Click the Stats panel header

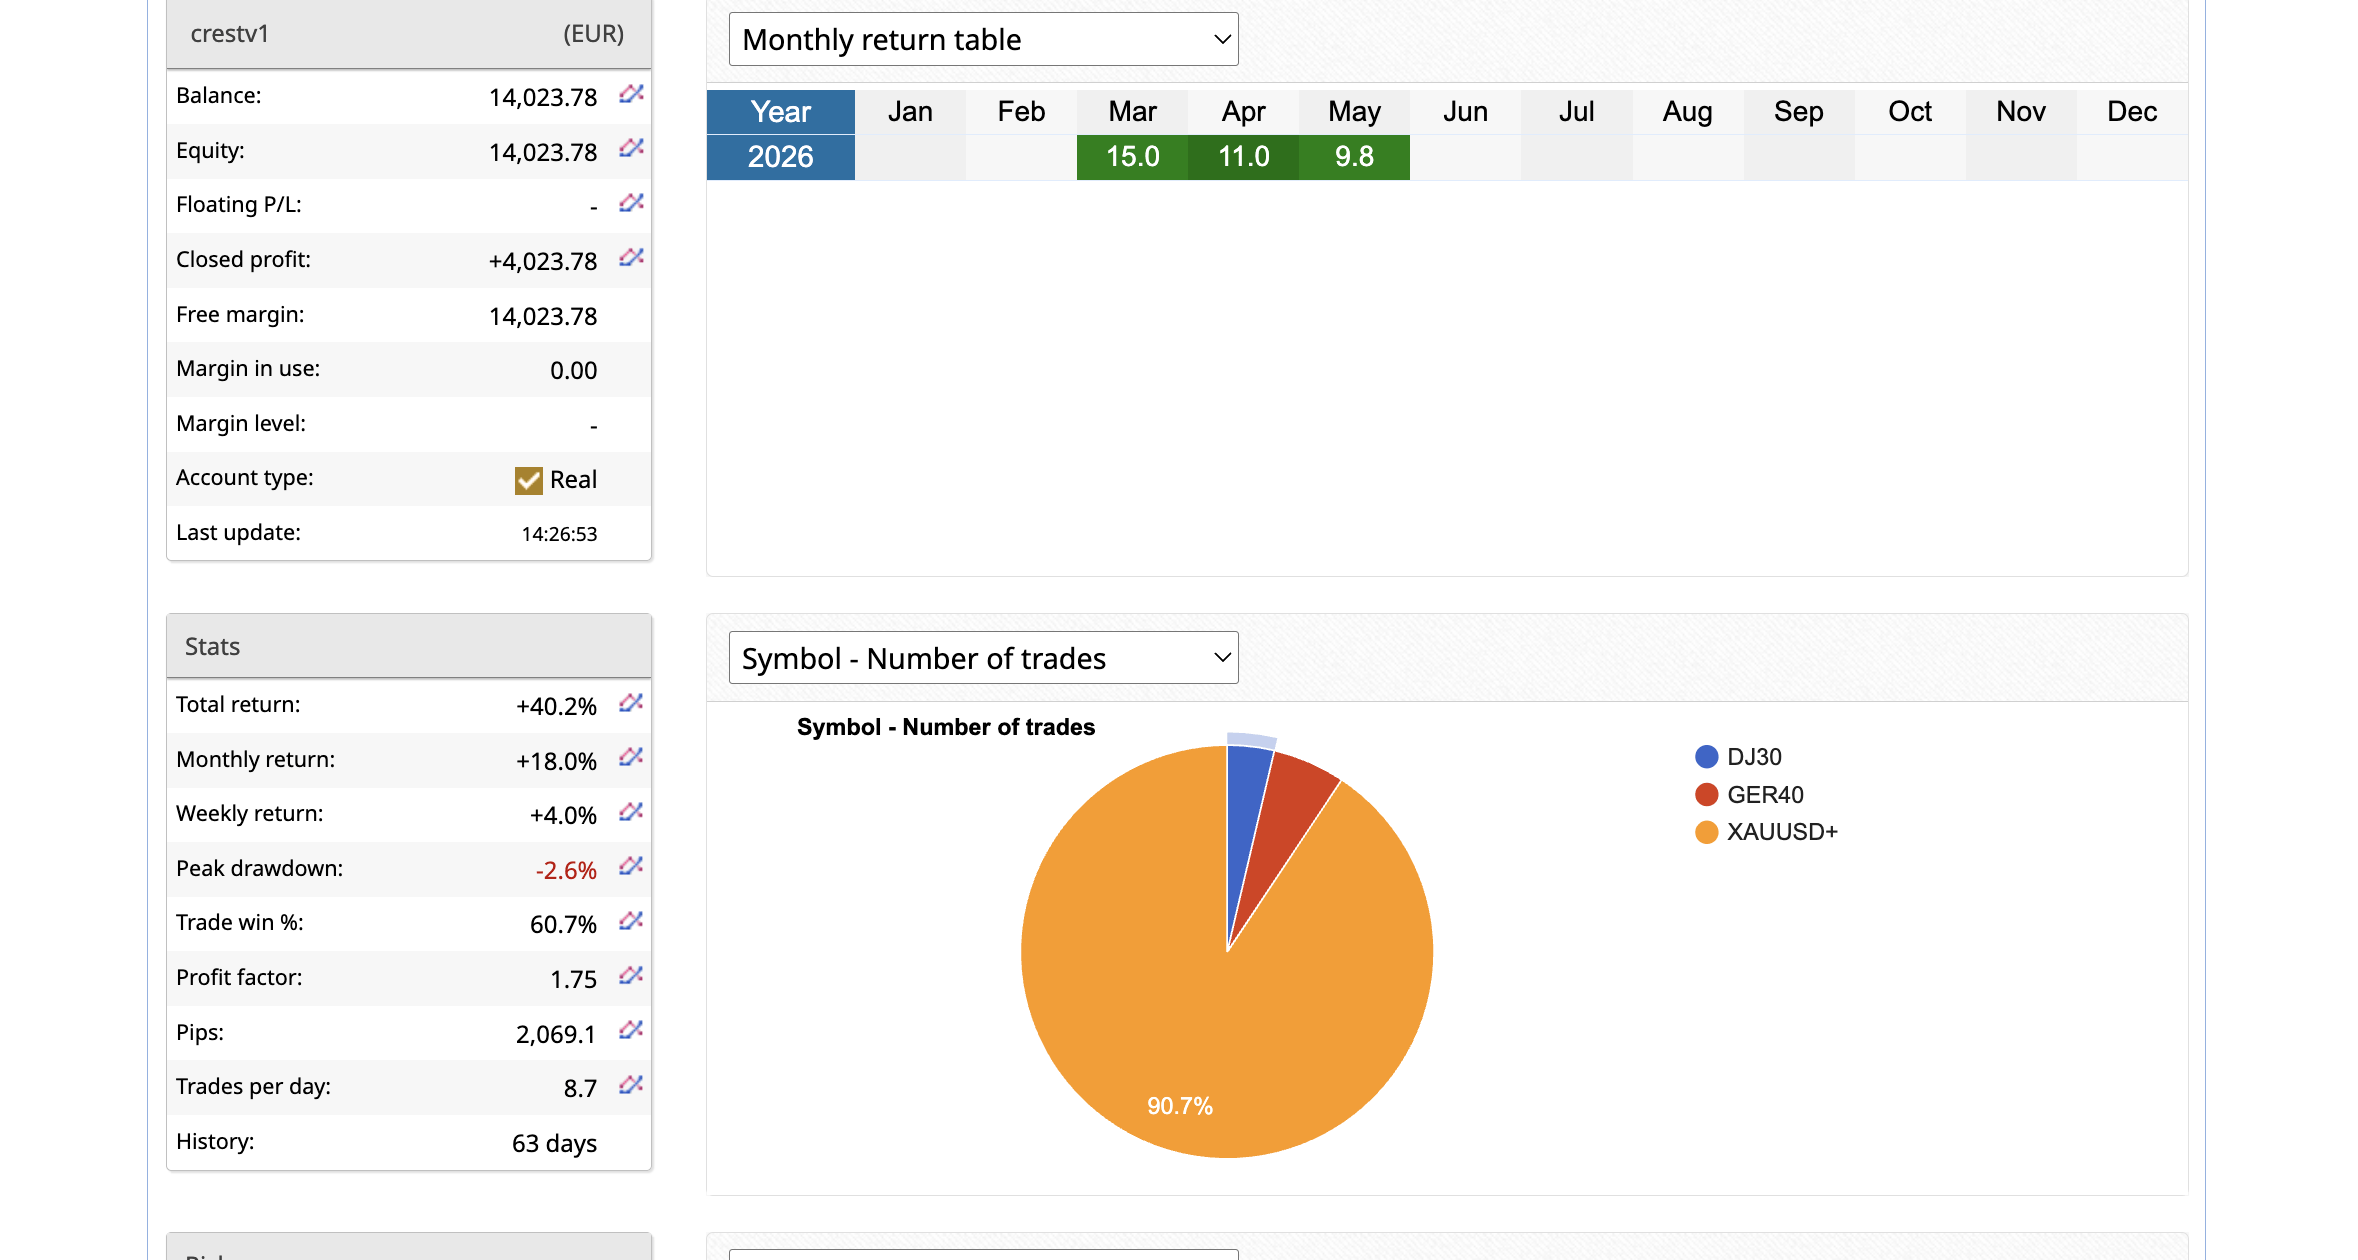coord(409,646)
